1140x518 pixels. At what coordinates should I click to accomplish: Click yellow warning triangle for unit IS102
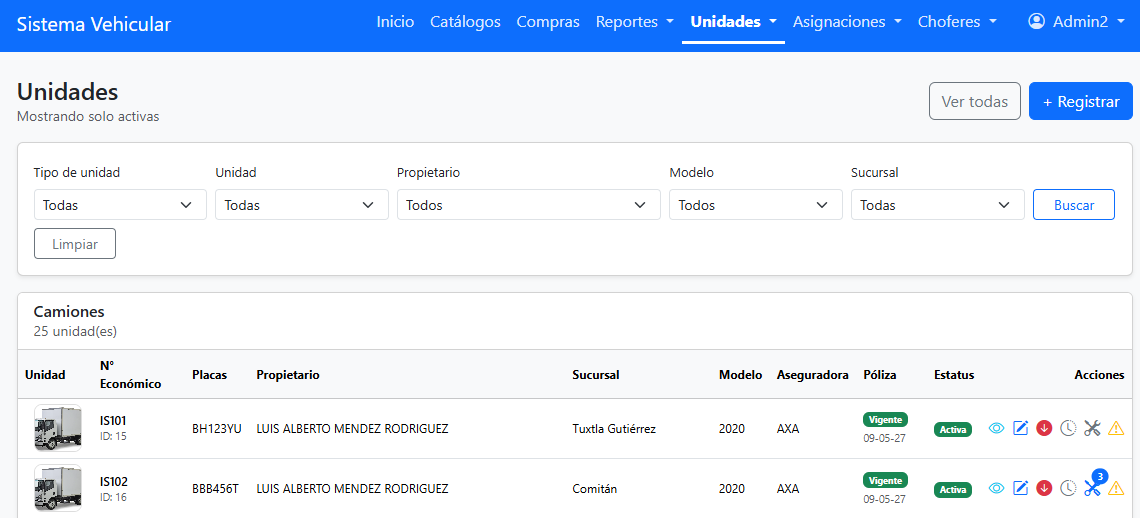tap(1116, 488)
